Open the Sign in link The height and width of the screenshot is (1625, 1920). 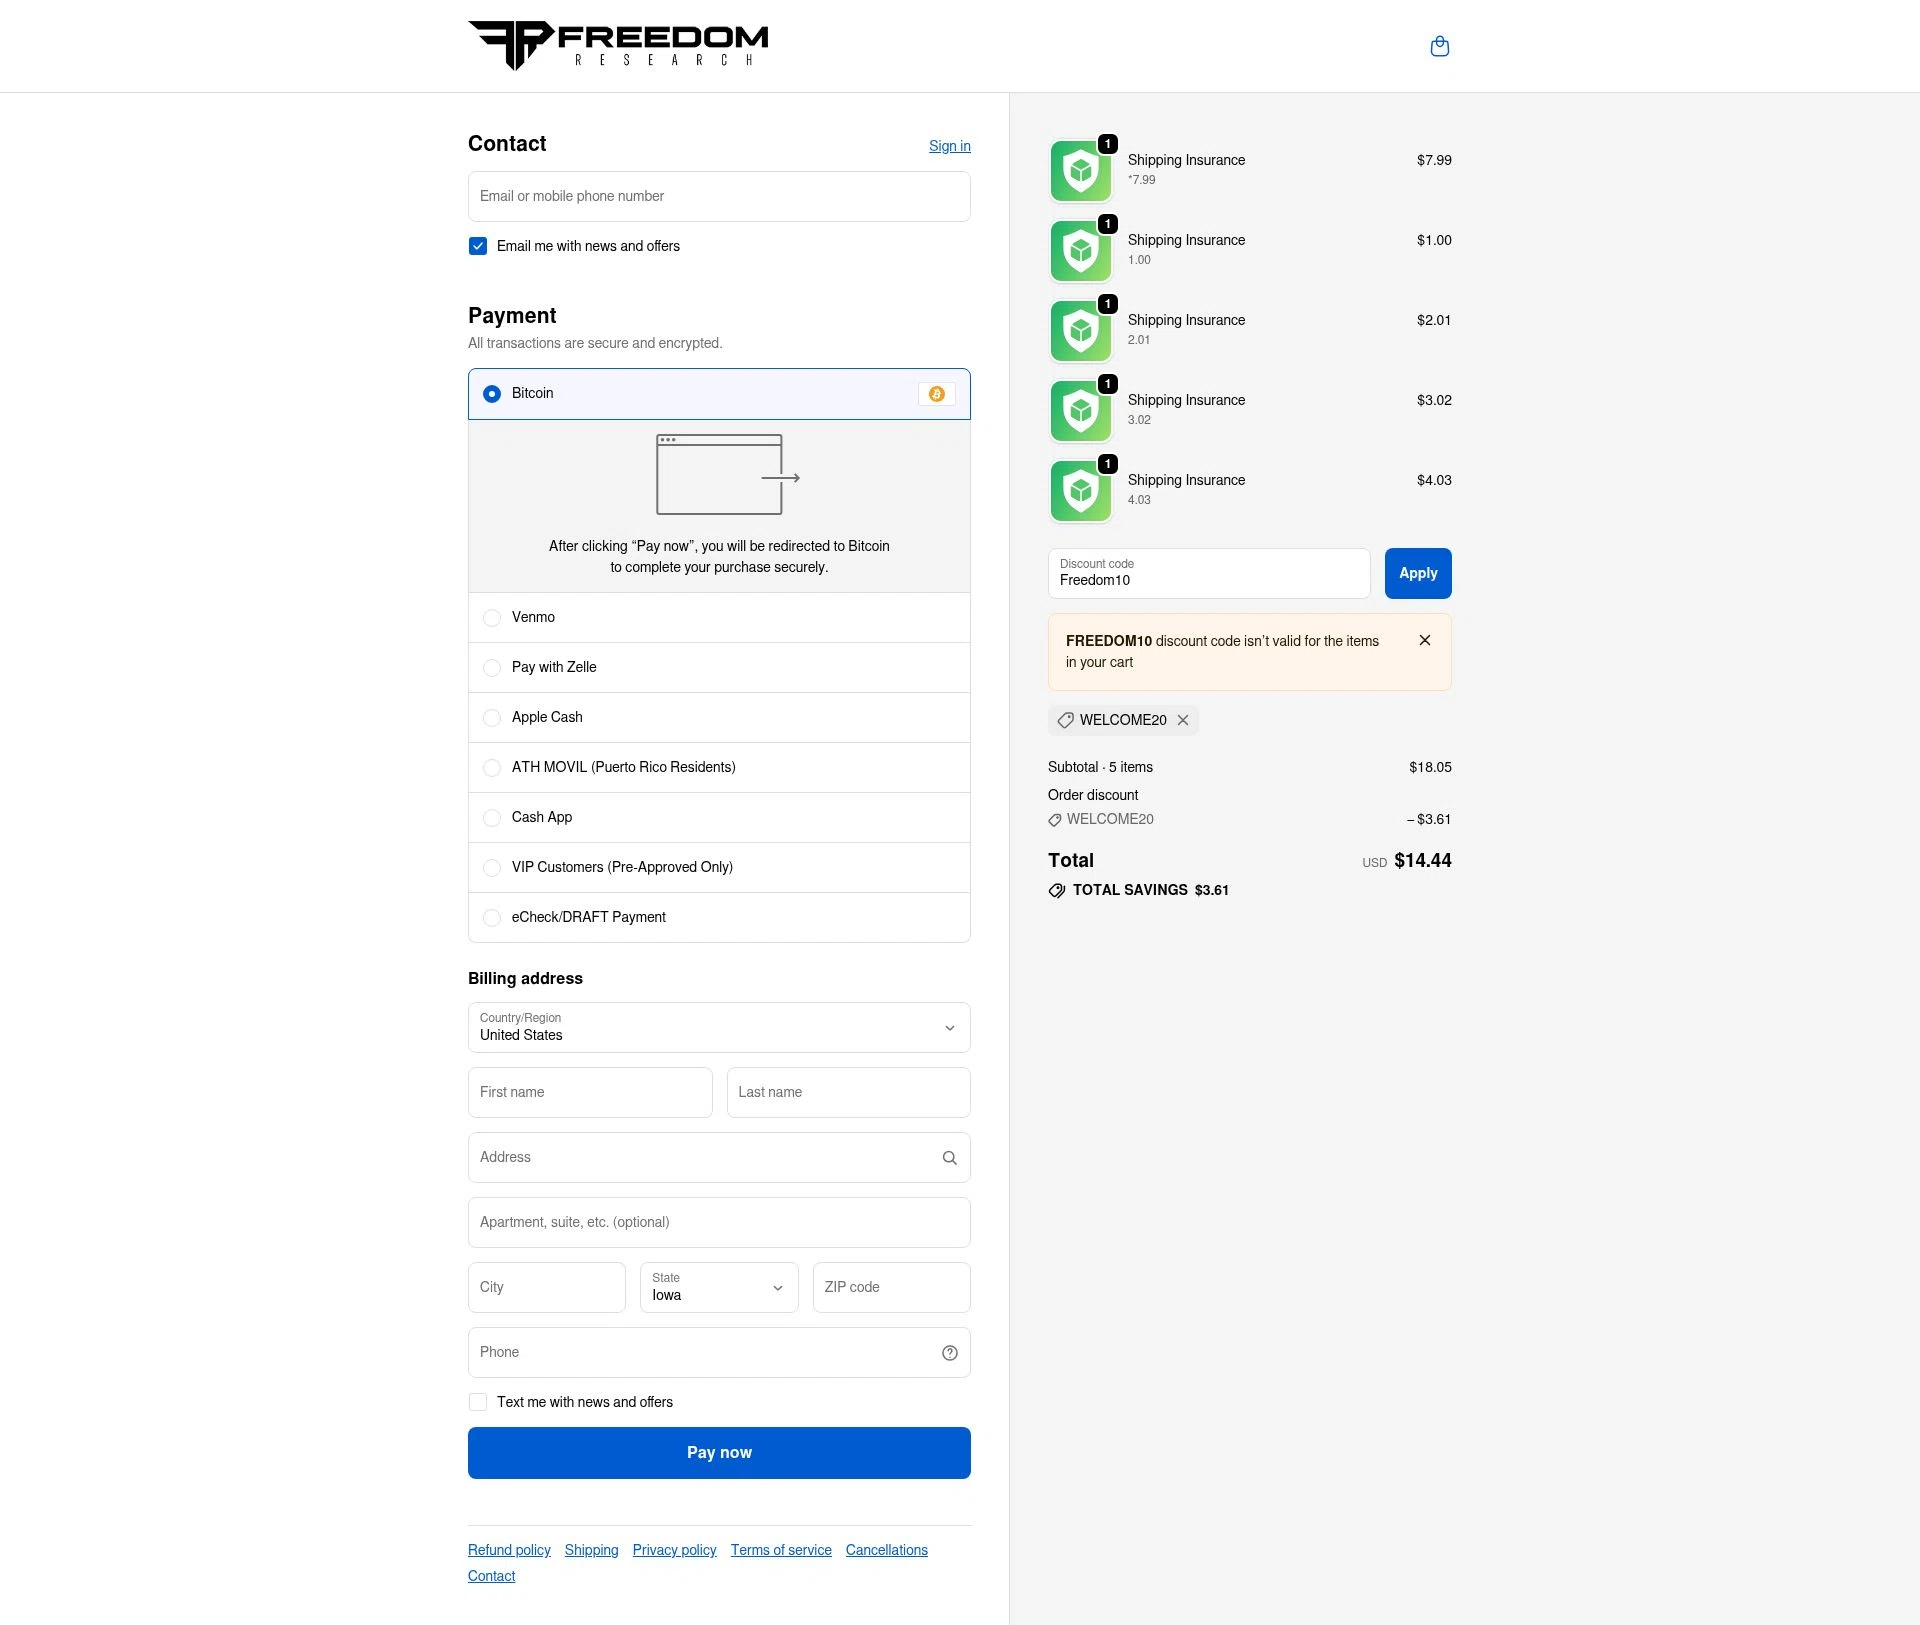(949, 146)
